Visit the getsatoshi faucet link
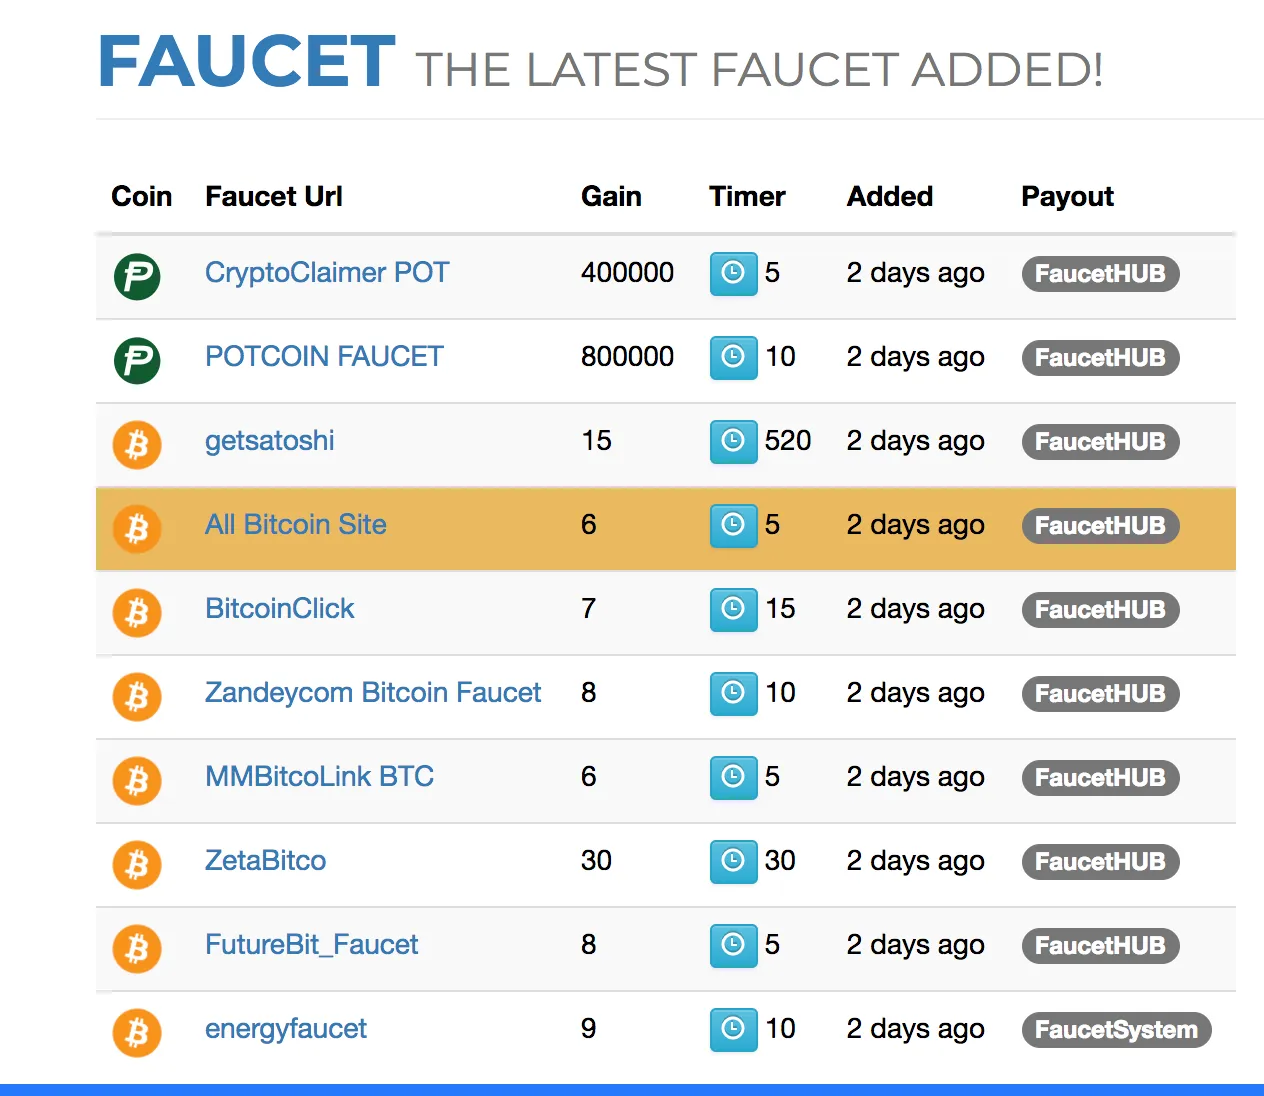1264x1096 pixels. 270,441
